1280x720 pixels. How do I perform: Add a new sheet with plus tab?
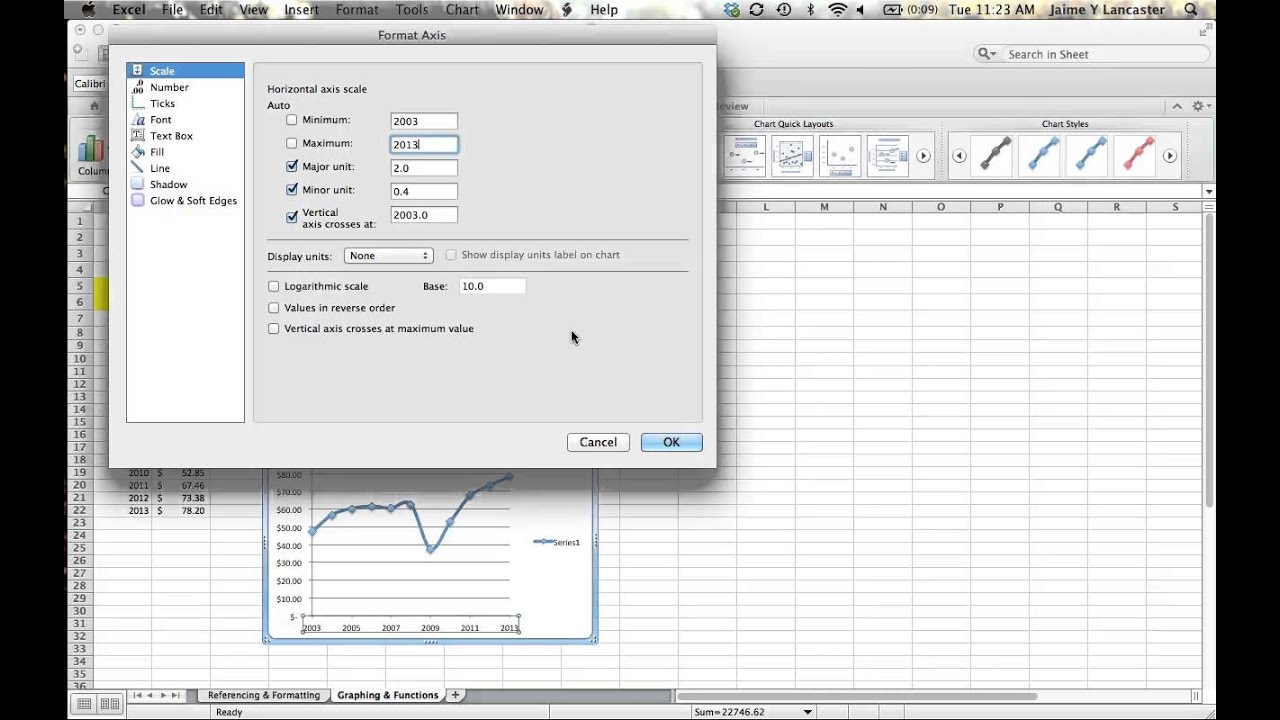pos(455,695)
